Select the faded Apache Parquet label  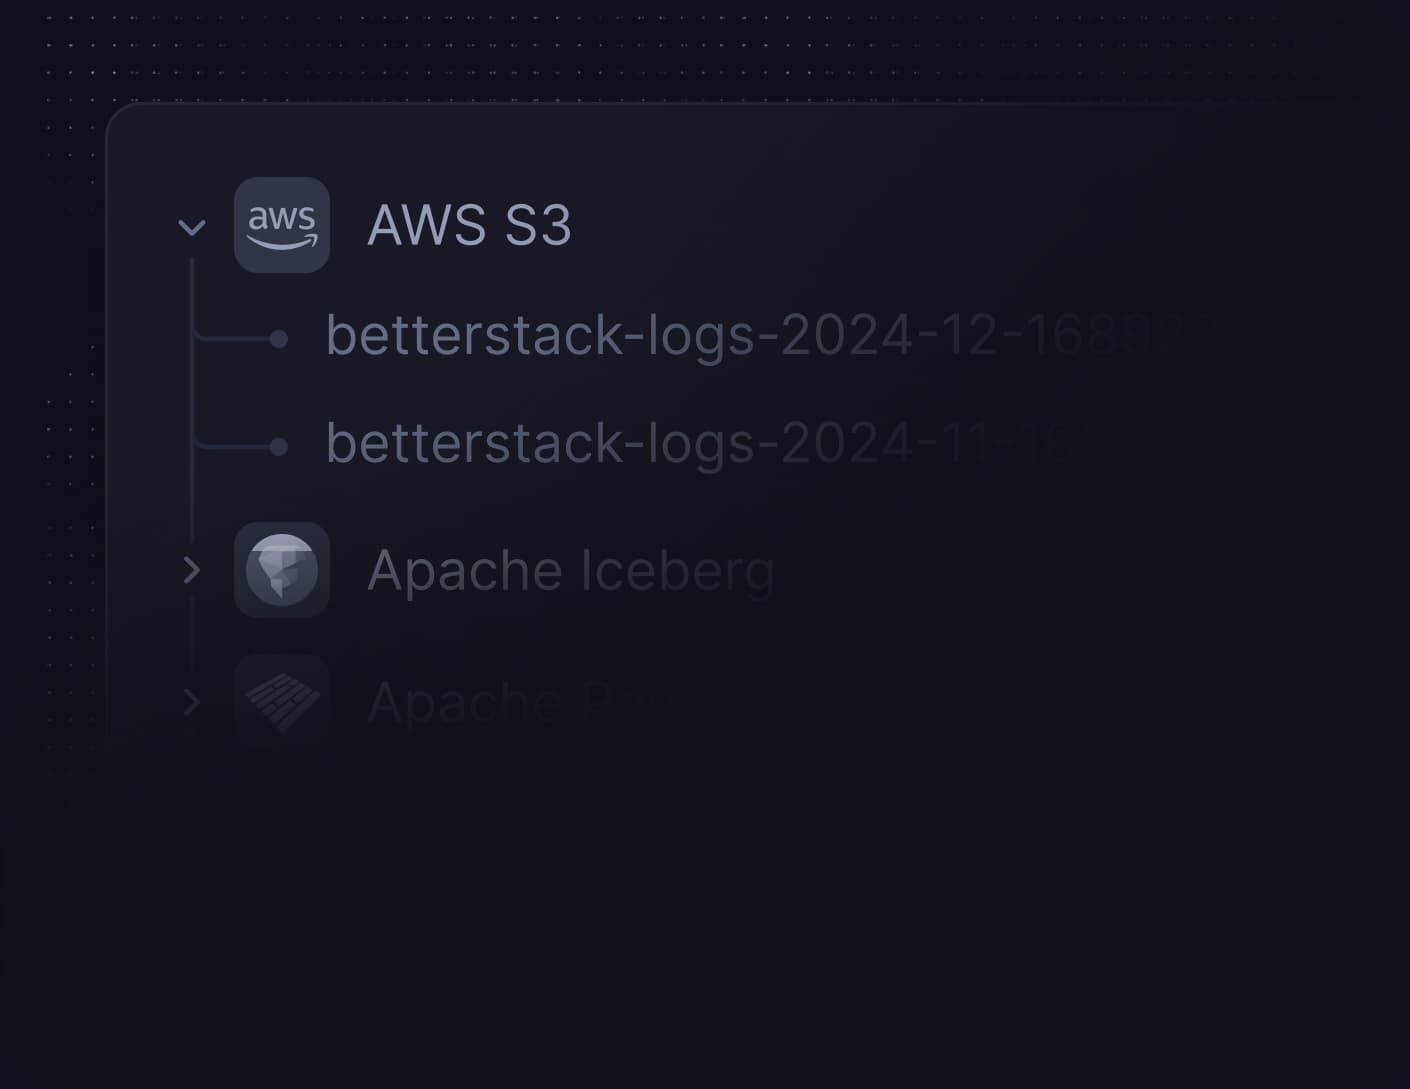tap(500, 702)
